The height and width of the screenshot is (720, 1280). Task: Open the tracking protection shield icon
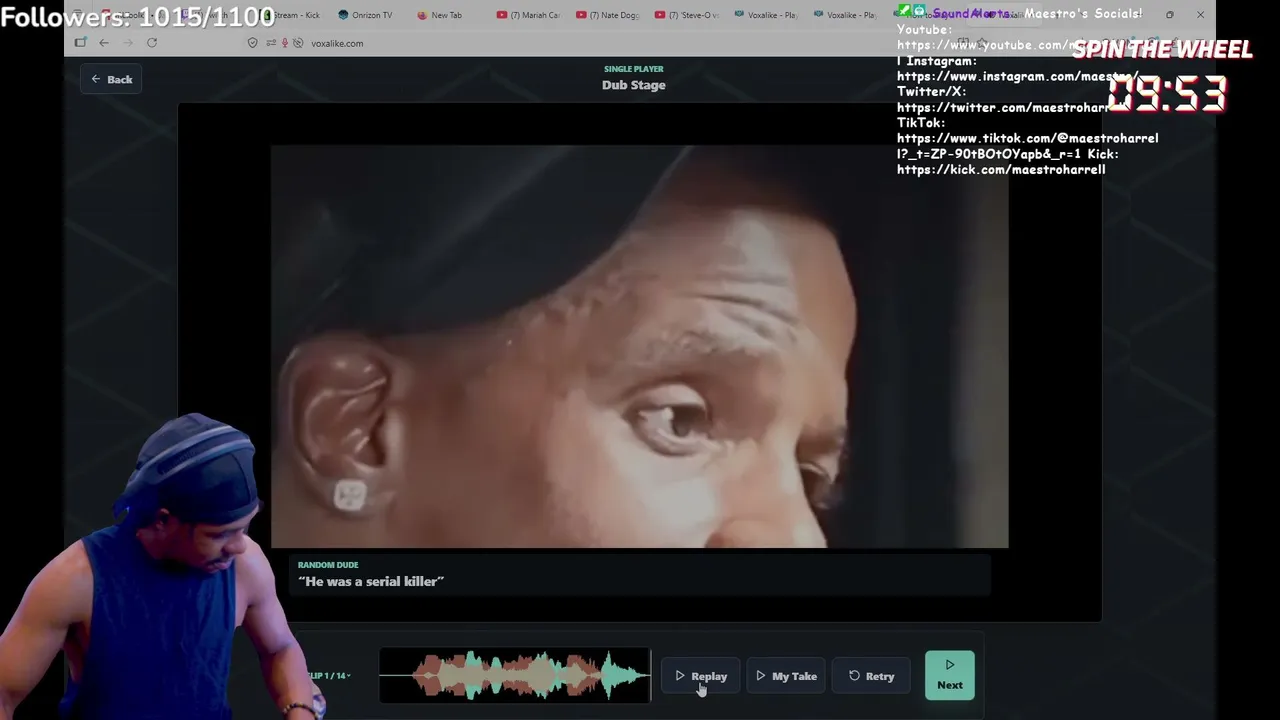point(252,43)
